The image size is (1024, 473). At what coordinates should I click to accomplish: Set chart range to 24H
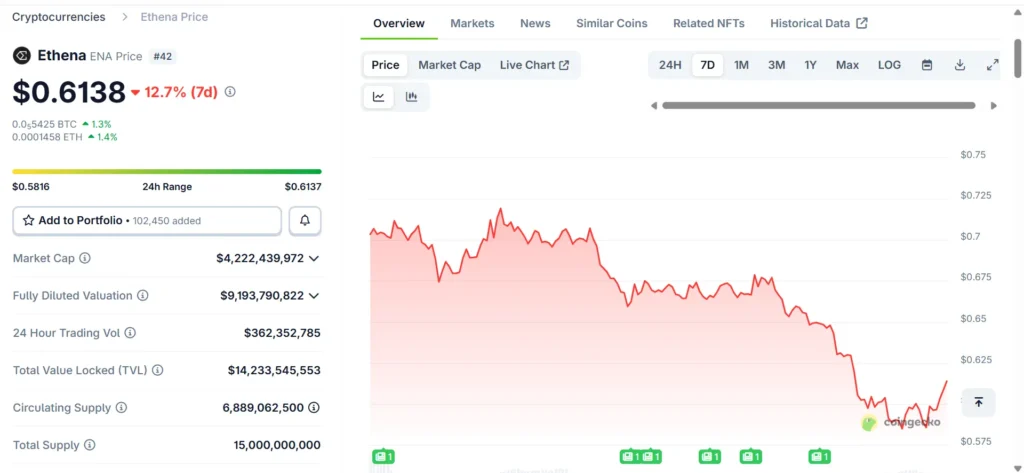[x=670, y=65]
